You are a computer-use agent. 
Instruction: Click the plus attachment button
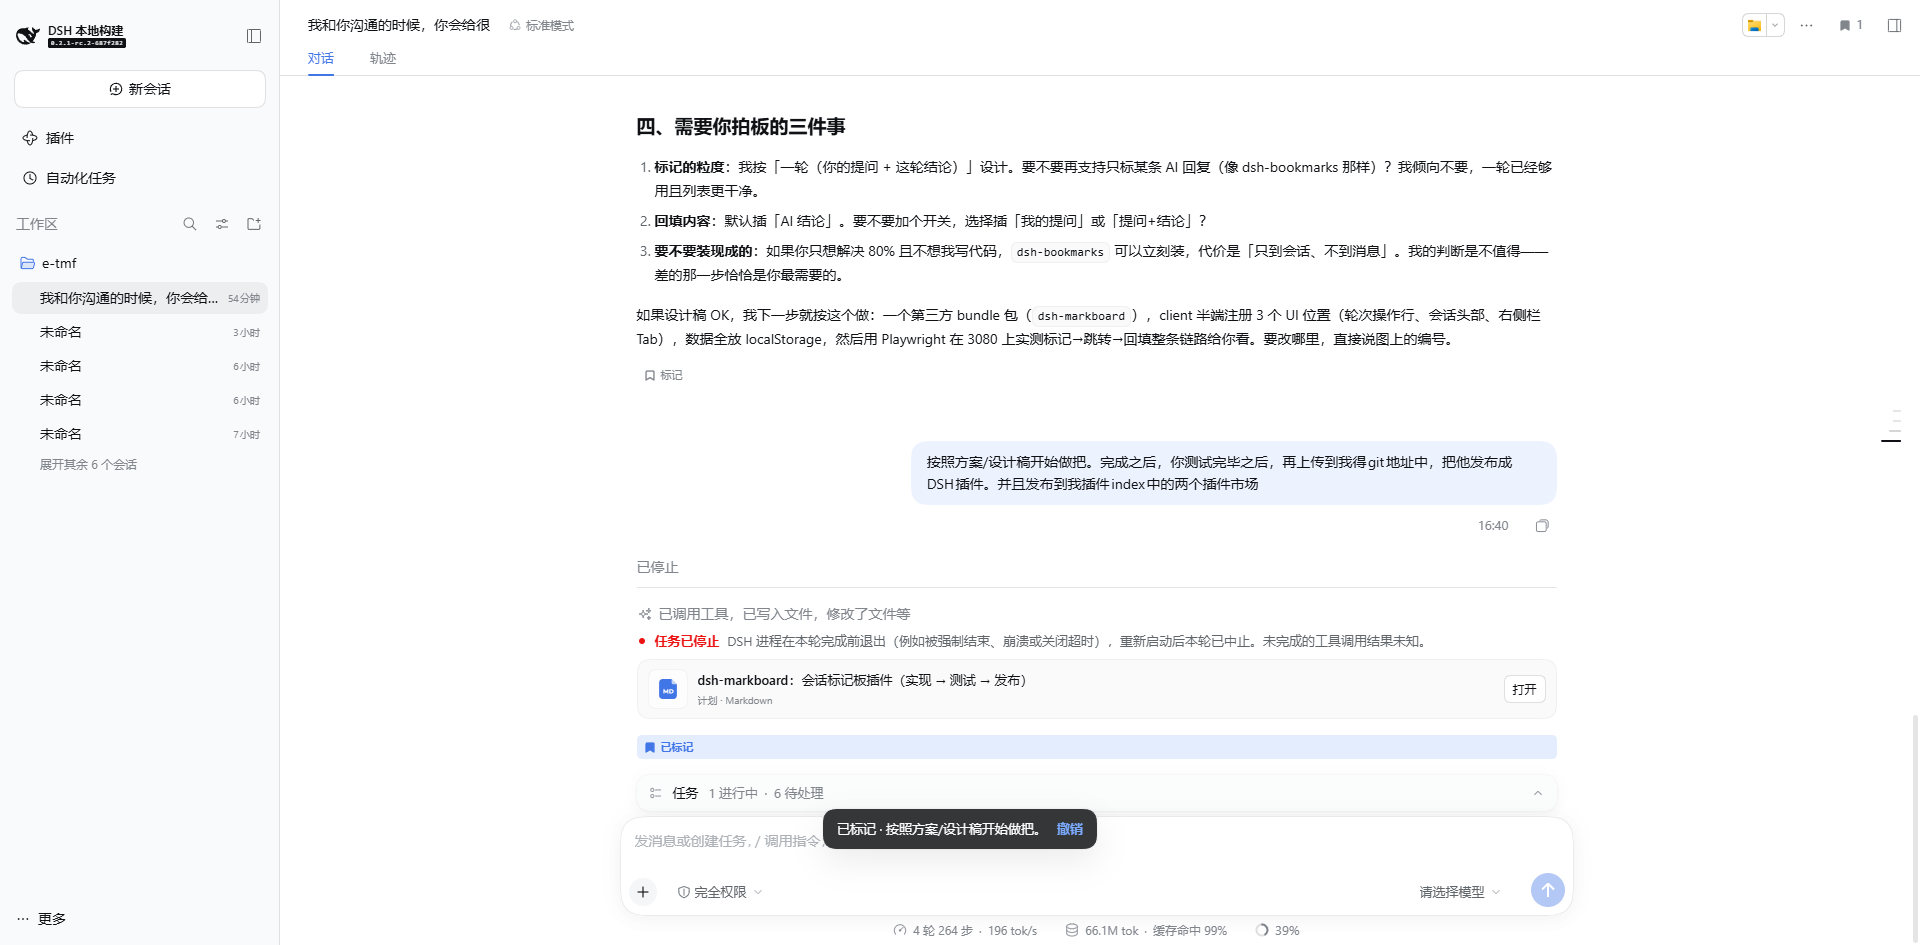pos(643,891)
